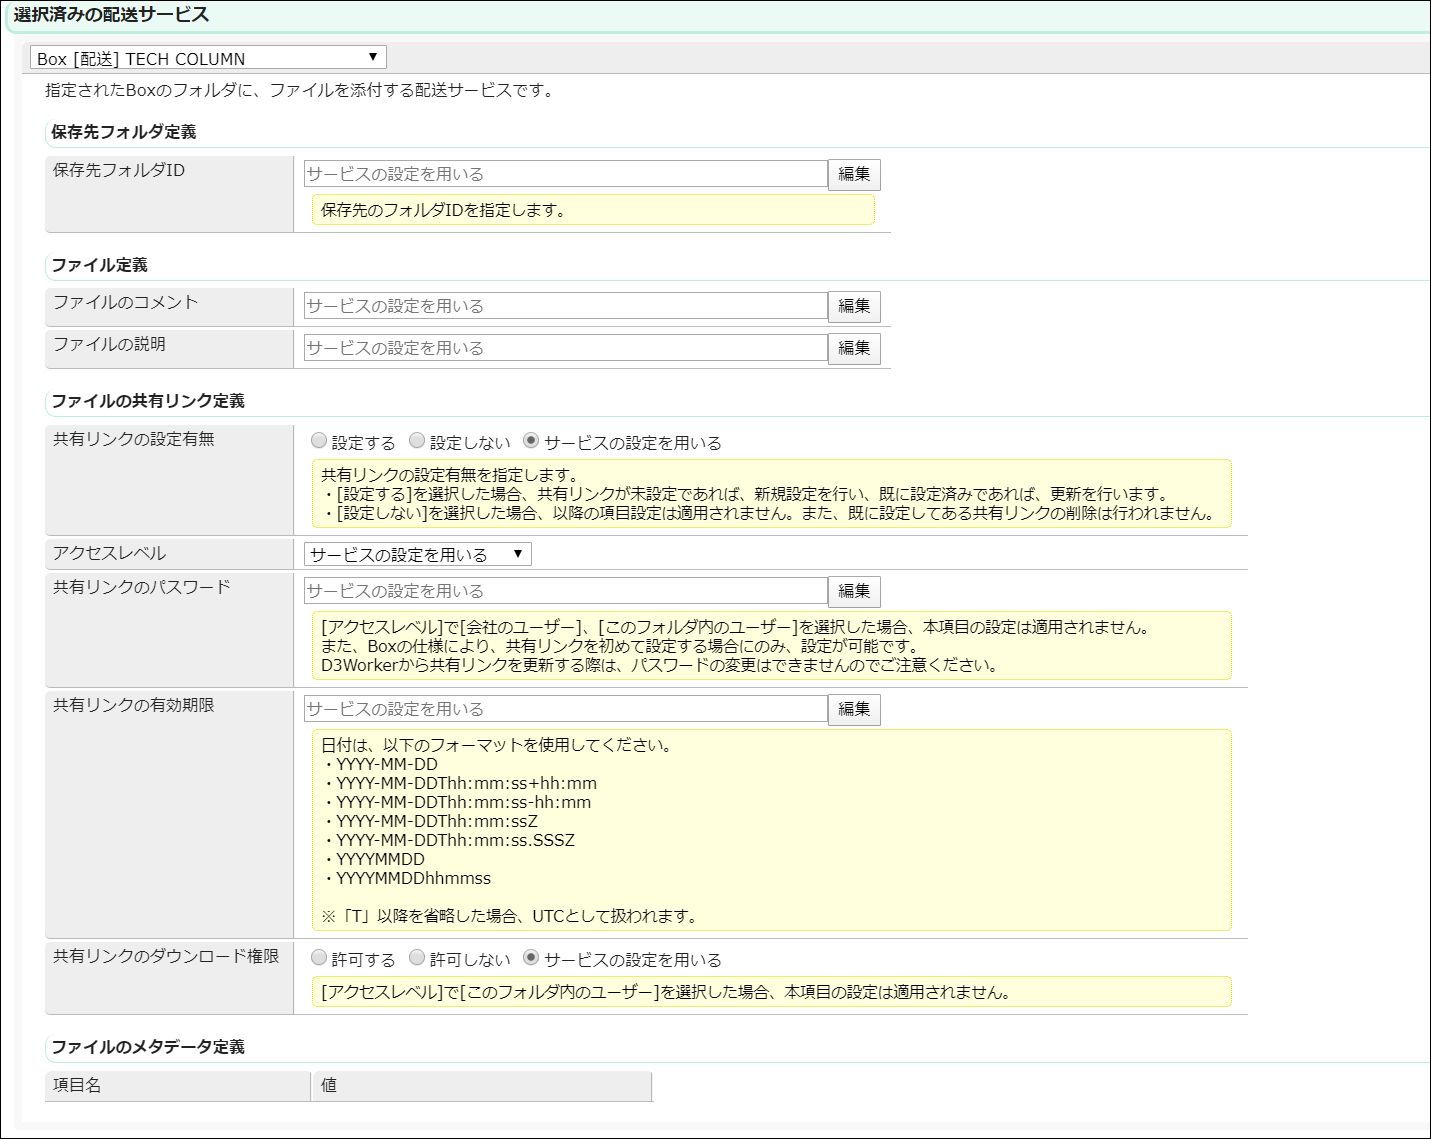This screenshot has height=1139, width=1431.
Task: Click the 共有リンクのパスワード input field
Action: click(565, 591)
